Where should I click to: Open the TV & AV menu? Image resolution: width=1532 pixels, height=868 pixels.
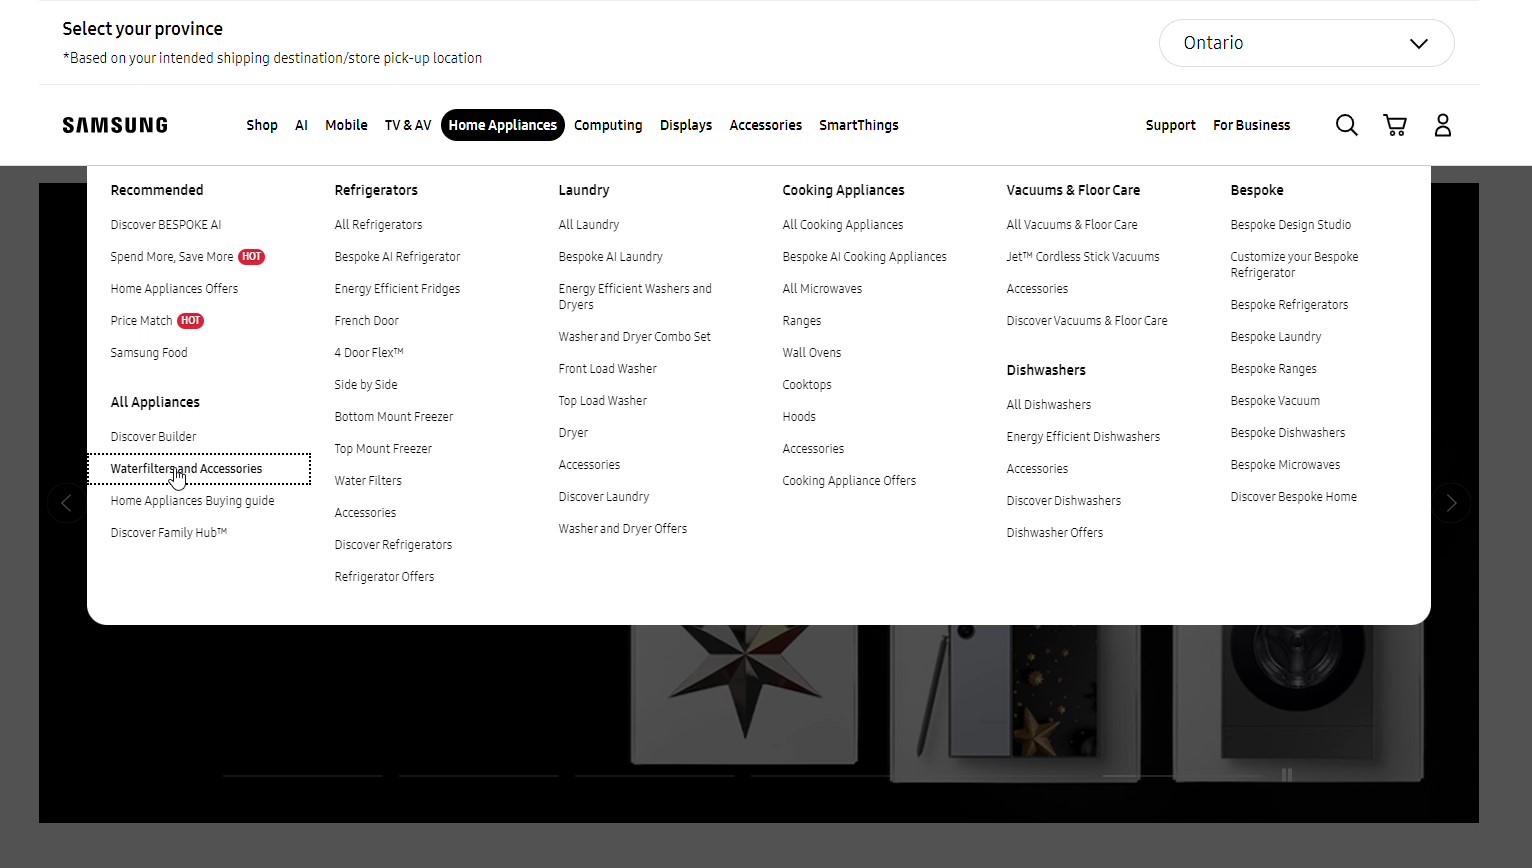pyautogui.click(x=408, y=125)
